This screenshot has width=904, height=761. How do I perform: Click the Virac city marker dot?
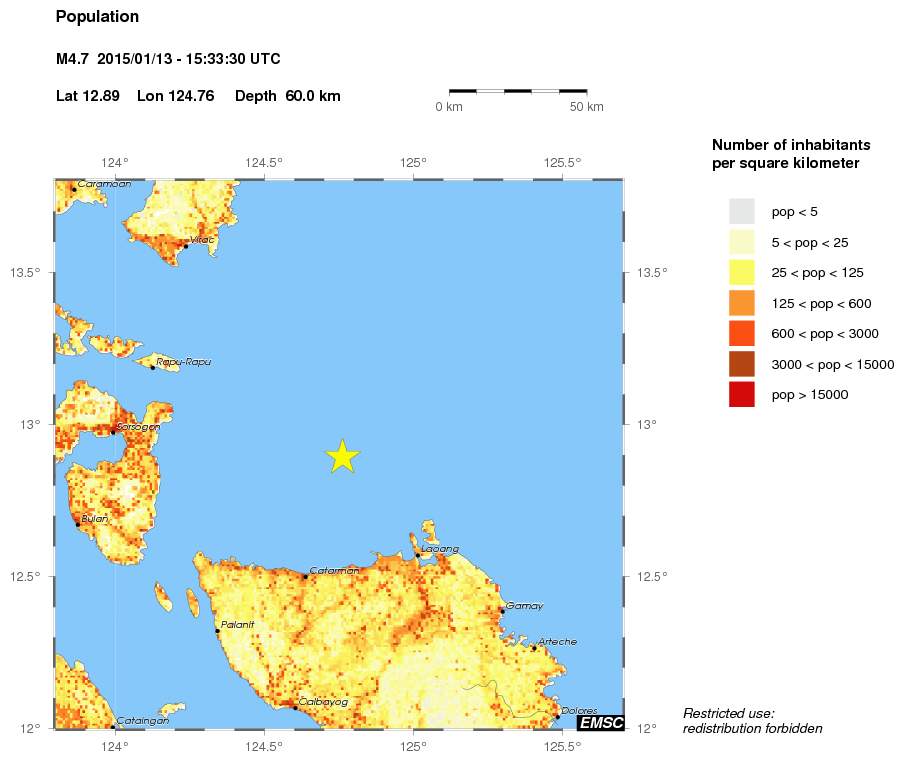185,246
